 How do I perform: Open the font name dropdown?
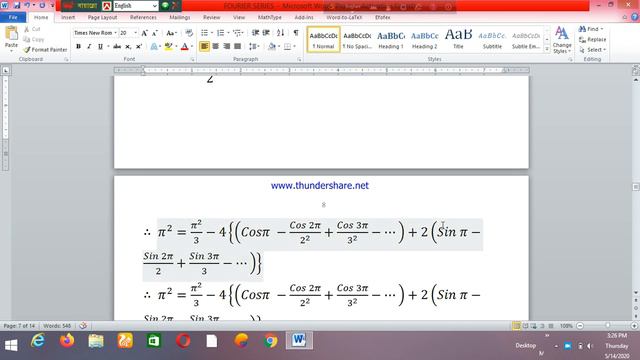click(115, 33)
